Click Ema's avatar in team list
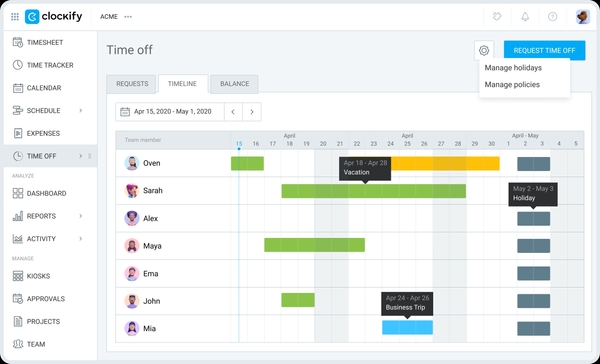The image size is (600, 364). coord(132,273)
